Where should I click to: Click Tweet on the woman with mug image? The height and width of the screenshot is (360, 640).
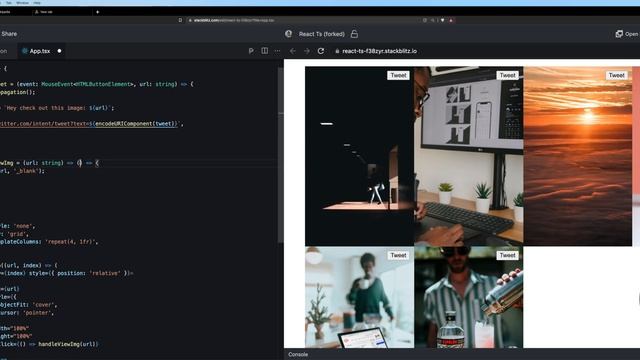pyautogui.click(x=398, y=255)
